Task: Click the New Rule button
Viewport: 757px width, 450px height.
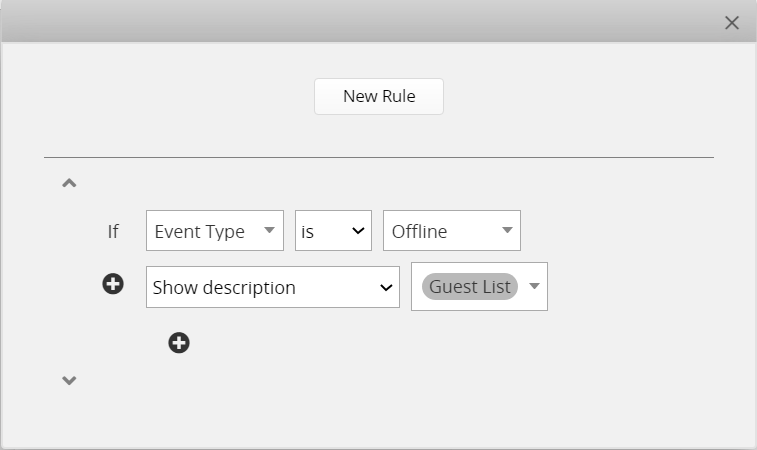Action: click(379, 97)
